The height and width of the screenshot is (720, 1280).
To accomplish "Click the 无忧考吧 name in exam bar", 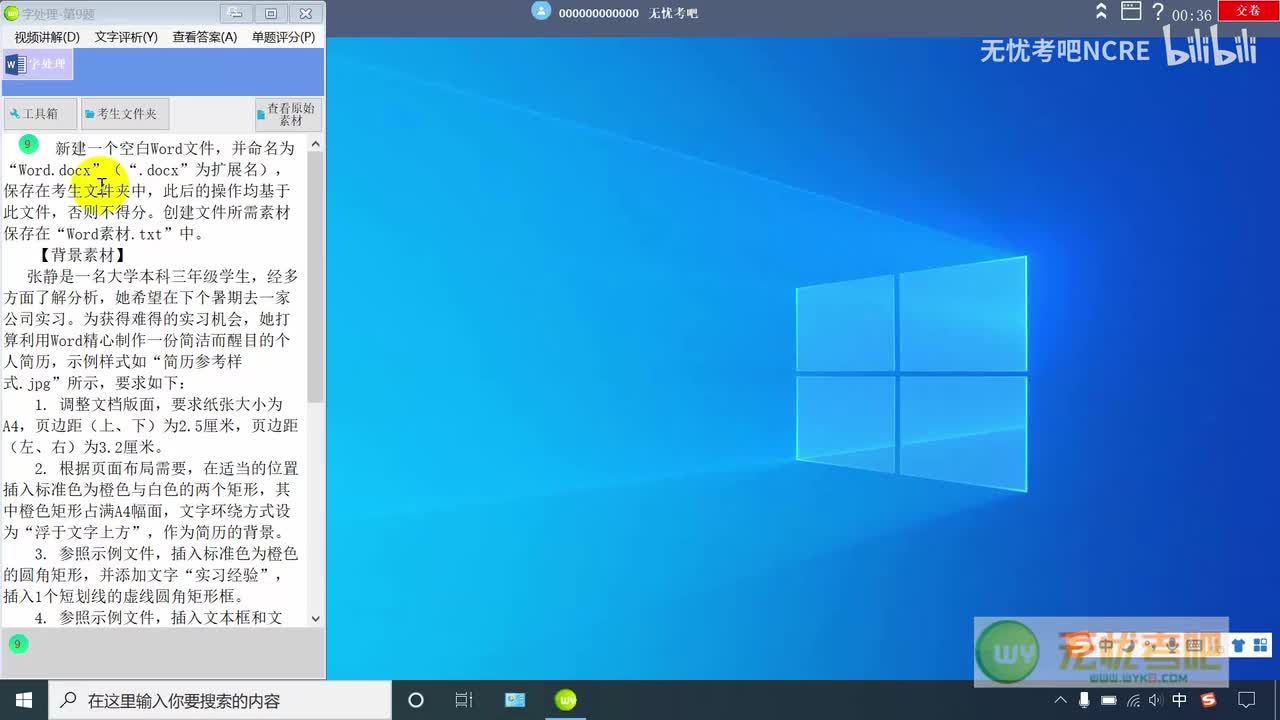I will tap(673, 13).
